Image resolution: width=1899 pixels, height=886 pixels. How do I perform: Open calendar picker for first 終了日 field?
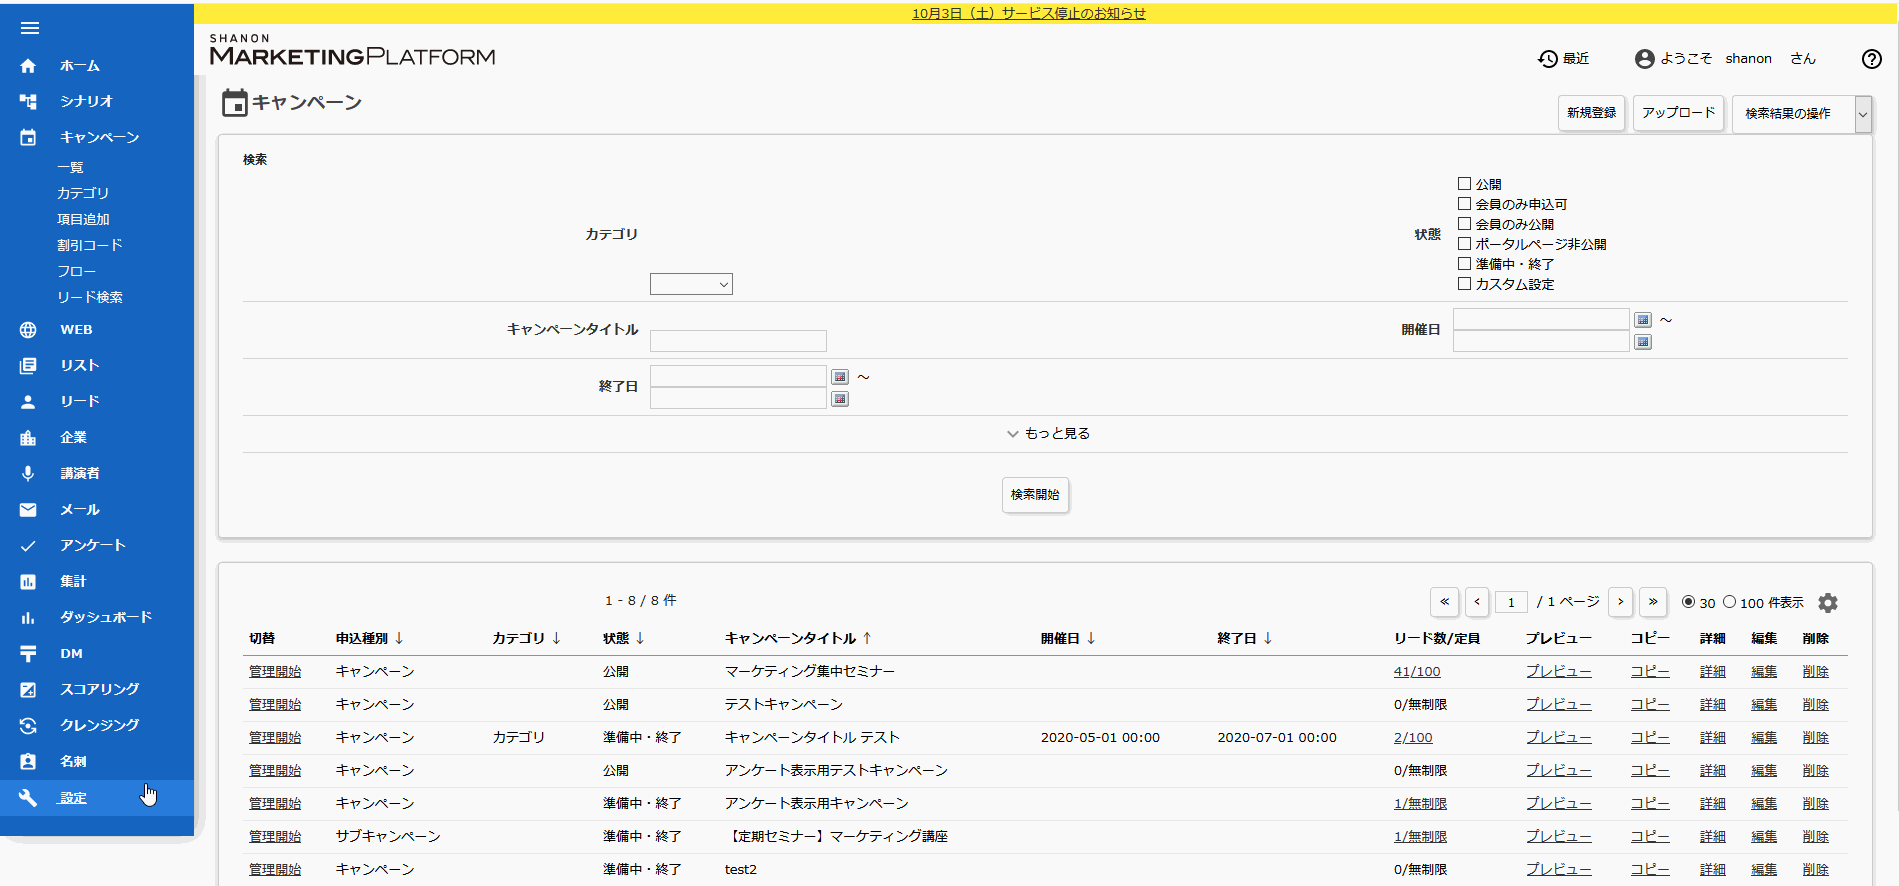[840, 377]
